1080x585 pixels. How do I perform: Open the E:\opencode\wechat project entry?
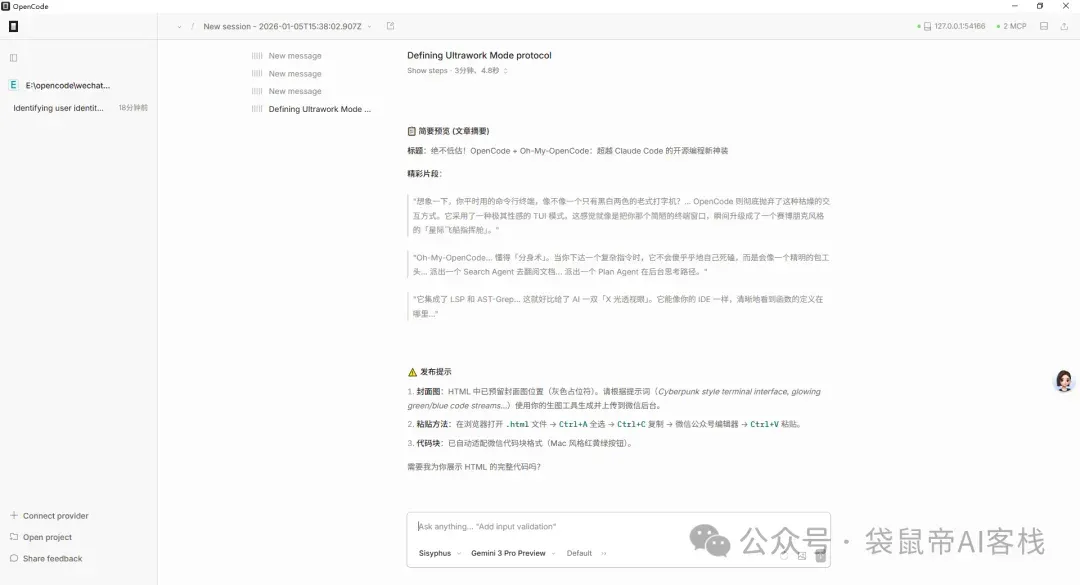point(68,85)
